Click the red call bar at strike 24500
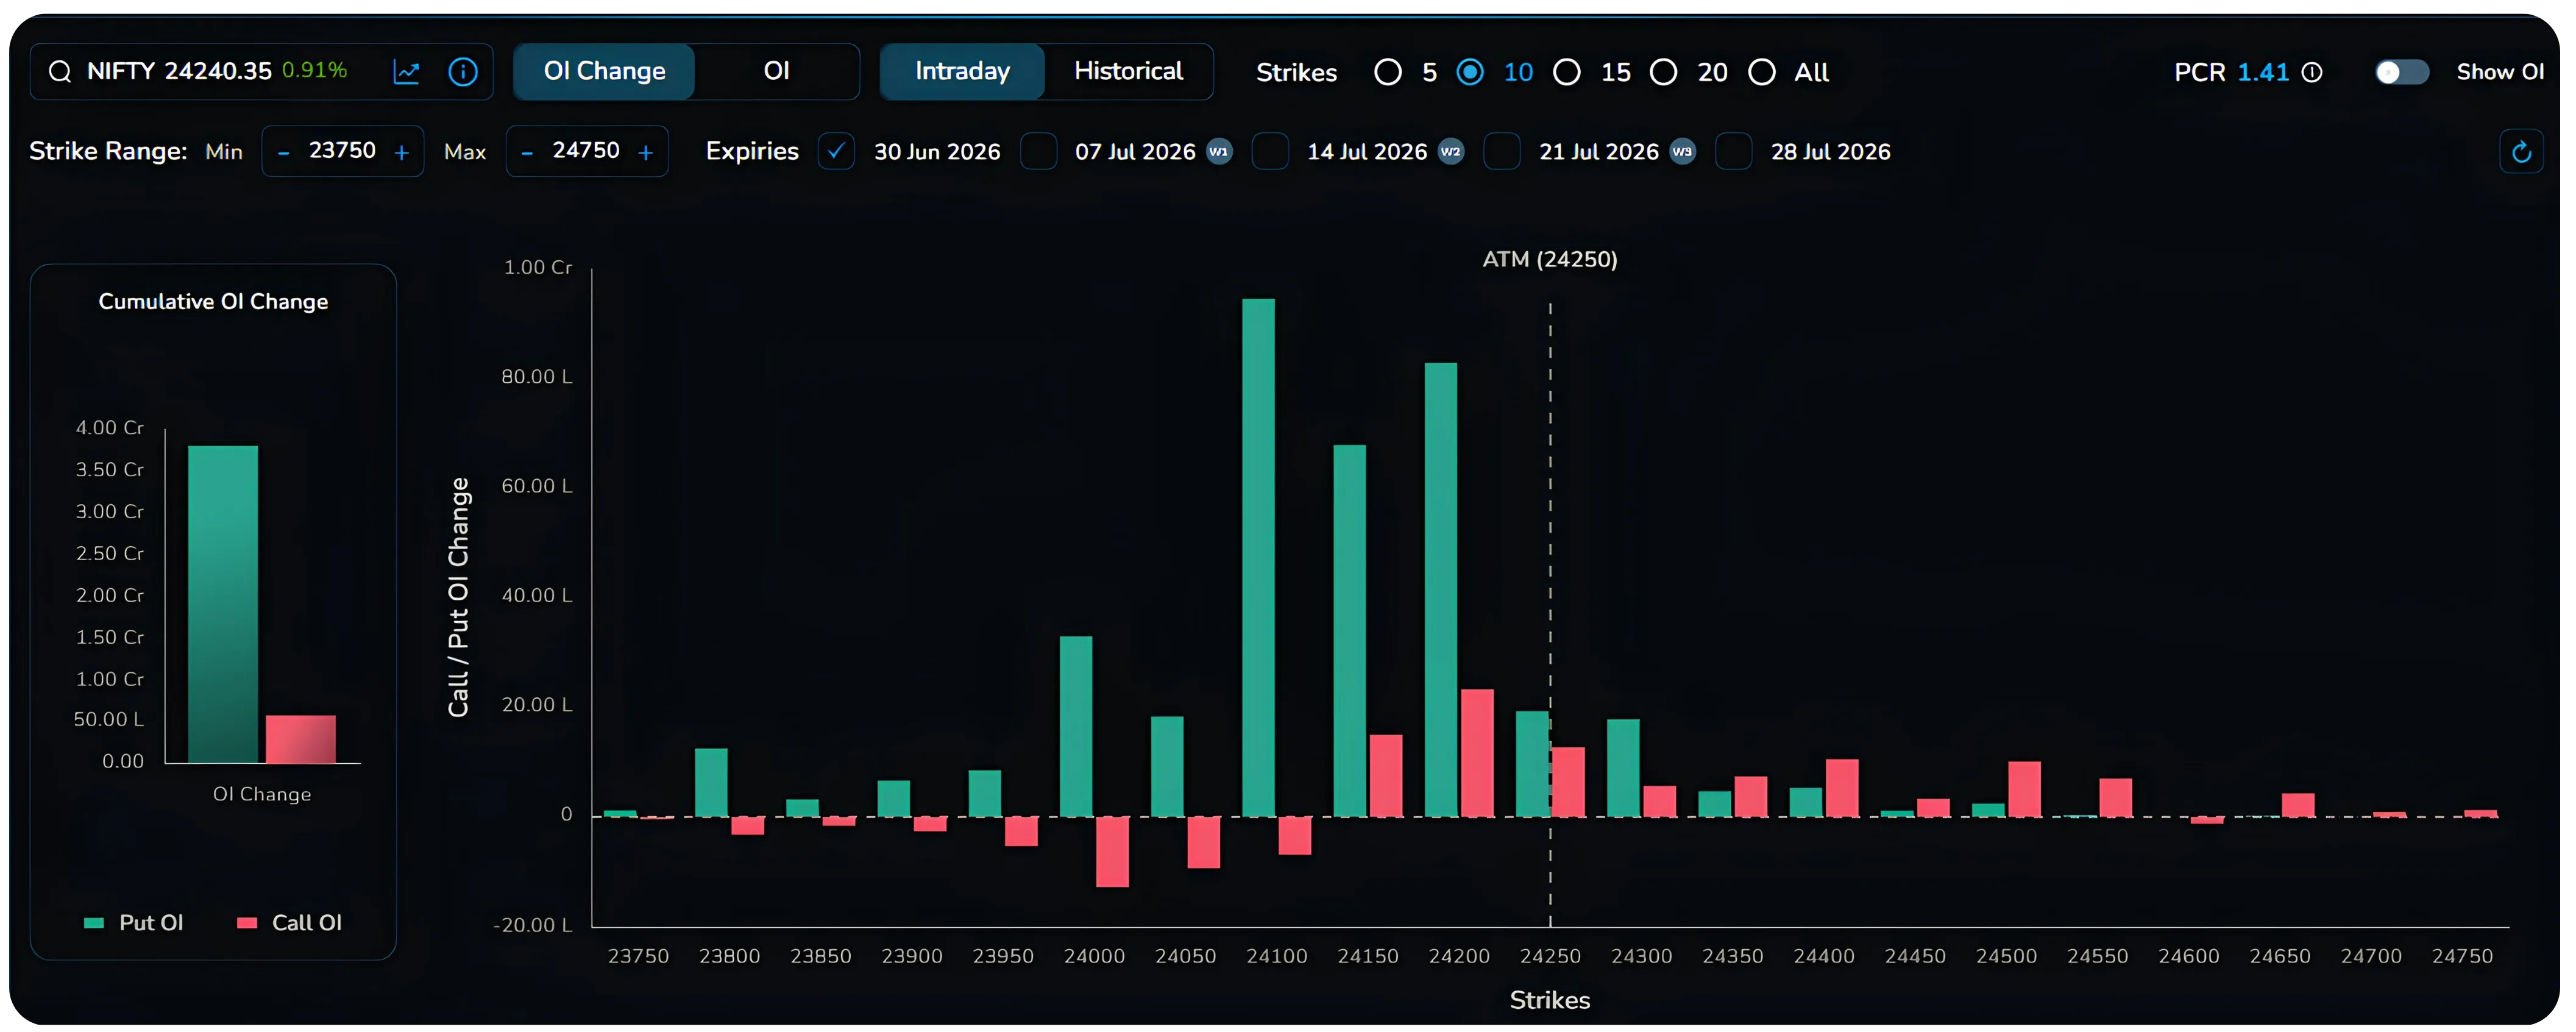The height and width of the screenshot is (1032, 2576). point(2024,790)
